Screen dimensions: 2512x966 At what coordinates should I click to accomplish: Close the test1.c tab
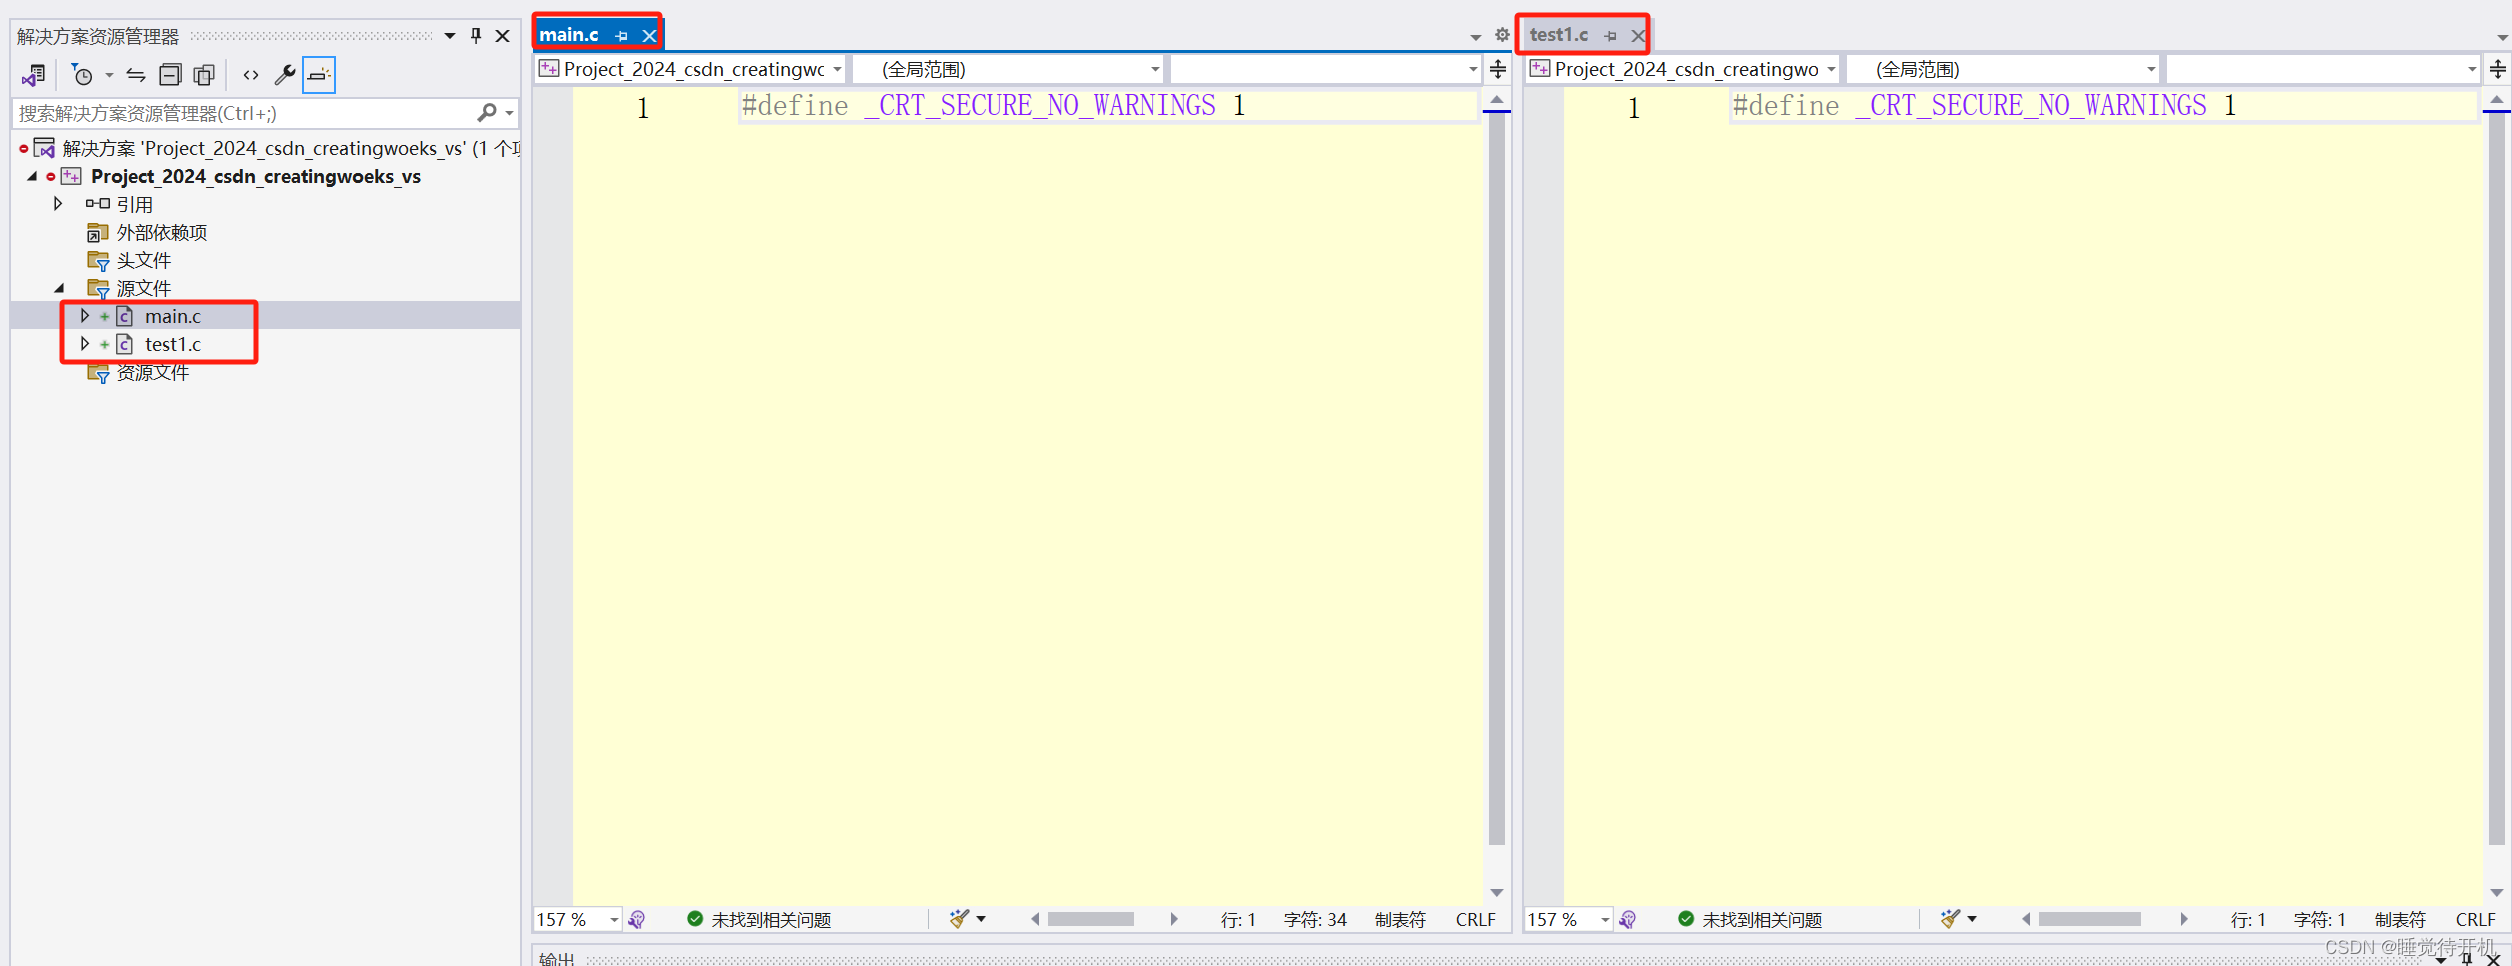pyautogui.click(x=1637, y=36)
